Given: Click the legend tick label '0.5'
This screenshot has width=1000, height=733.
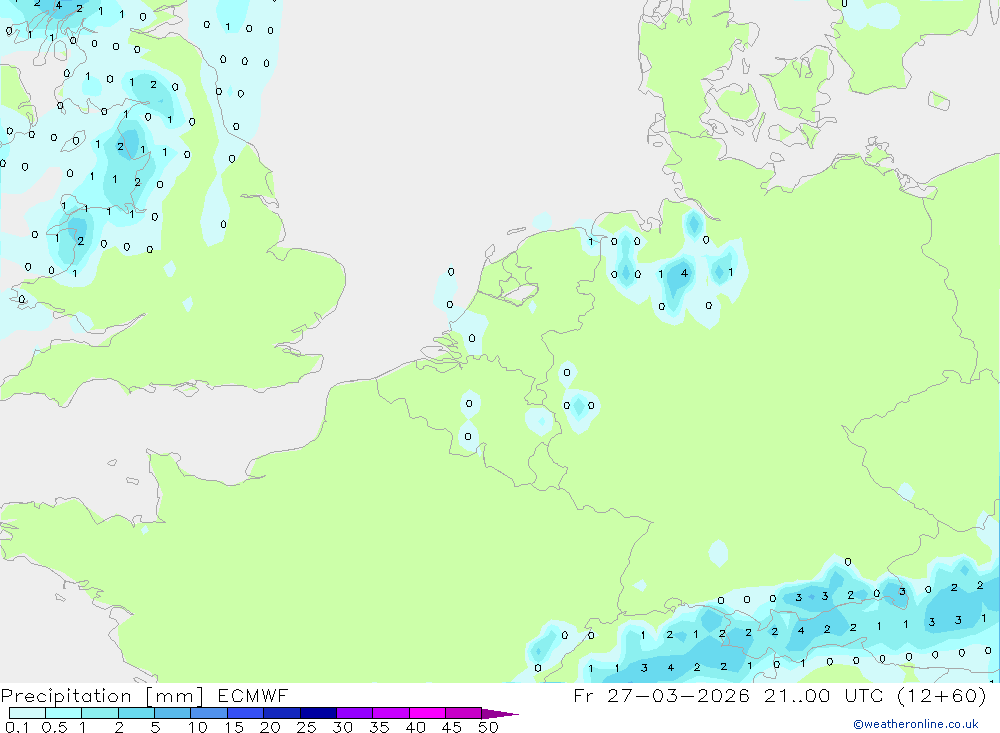Looking at the screenshot, I should point(54,727).
